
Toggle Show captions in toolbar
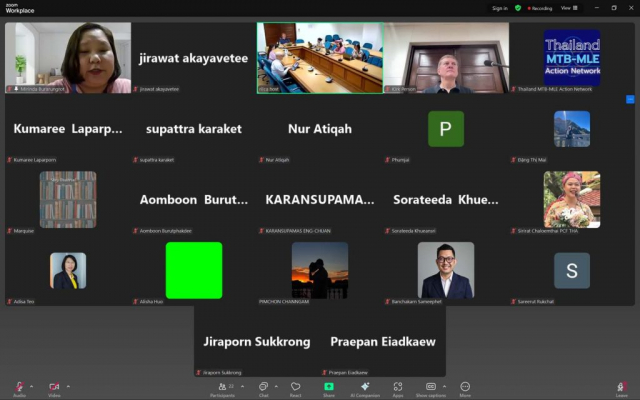point(430,386)
